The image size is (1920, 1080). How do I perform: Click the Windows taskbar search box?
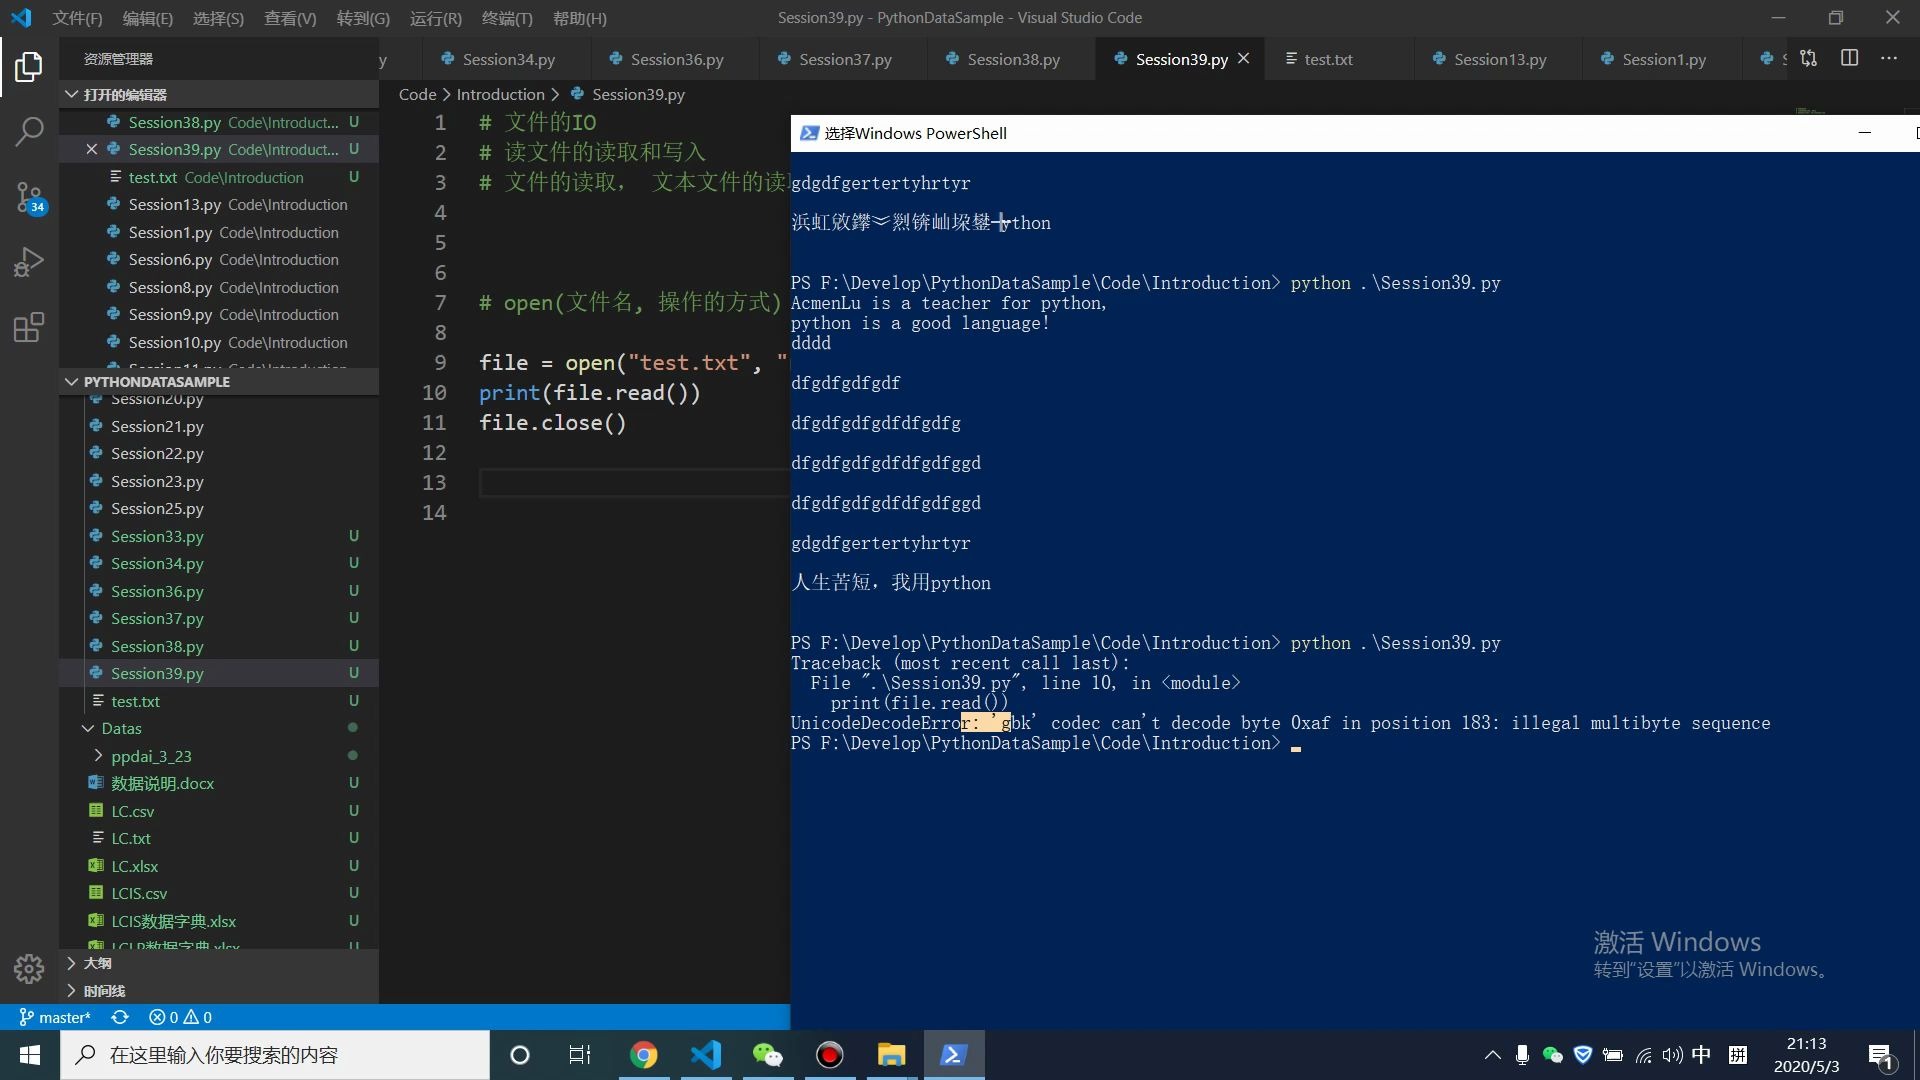pos(275,1055)
